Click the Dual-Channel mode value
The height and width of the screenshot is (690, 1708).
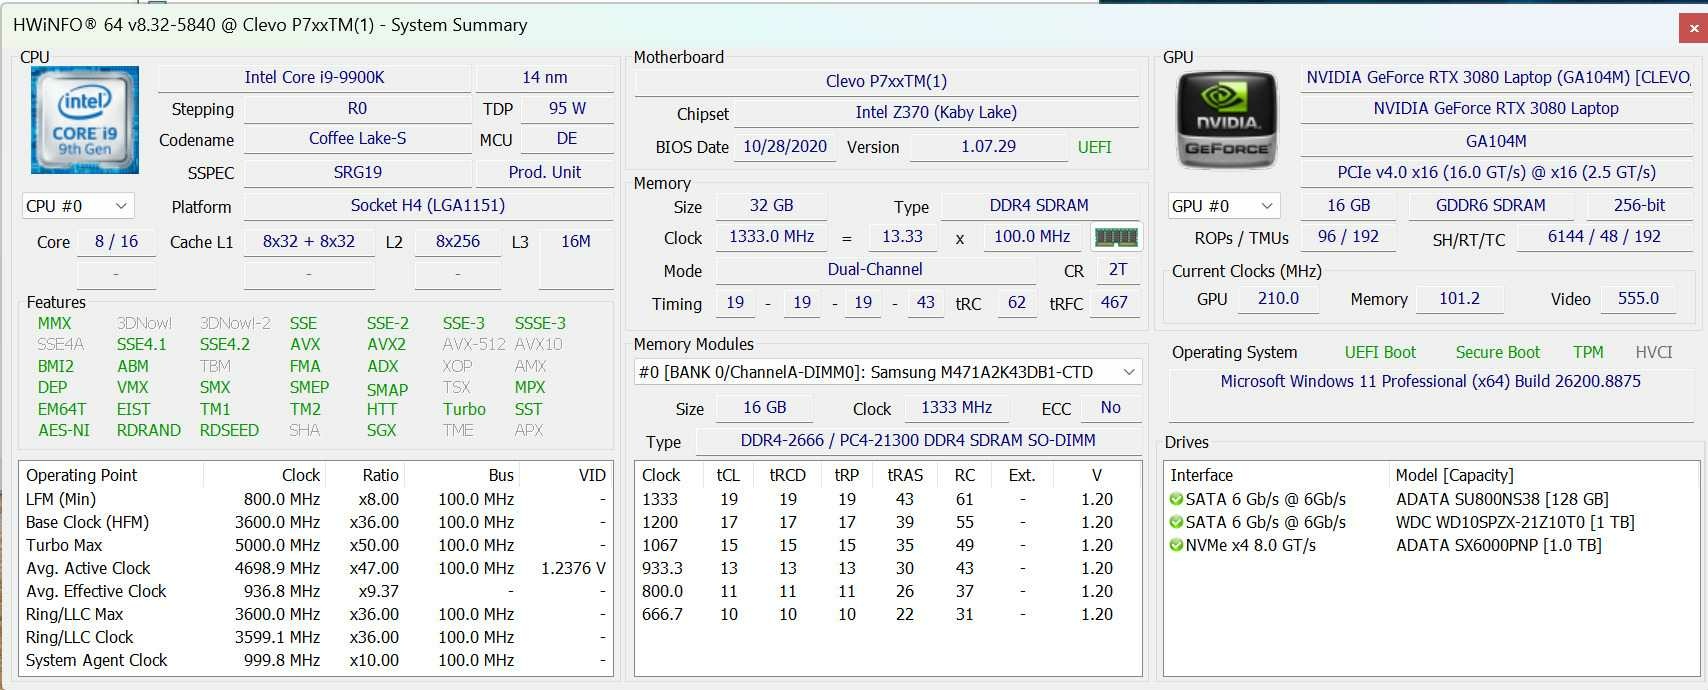click(875, 269)
